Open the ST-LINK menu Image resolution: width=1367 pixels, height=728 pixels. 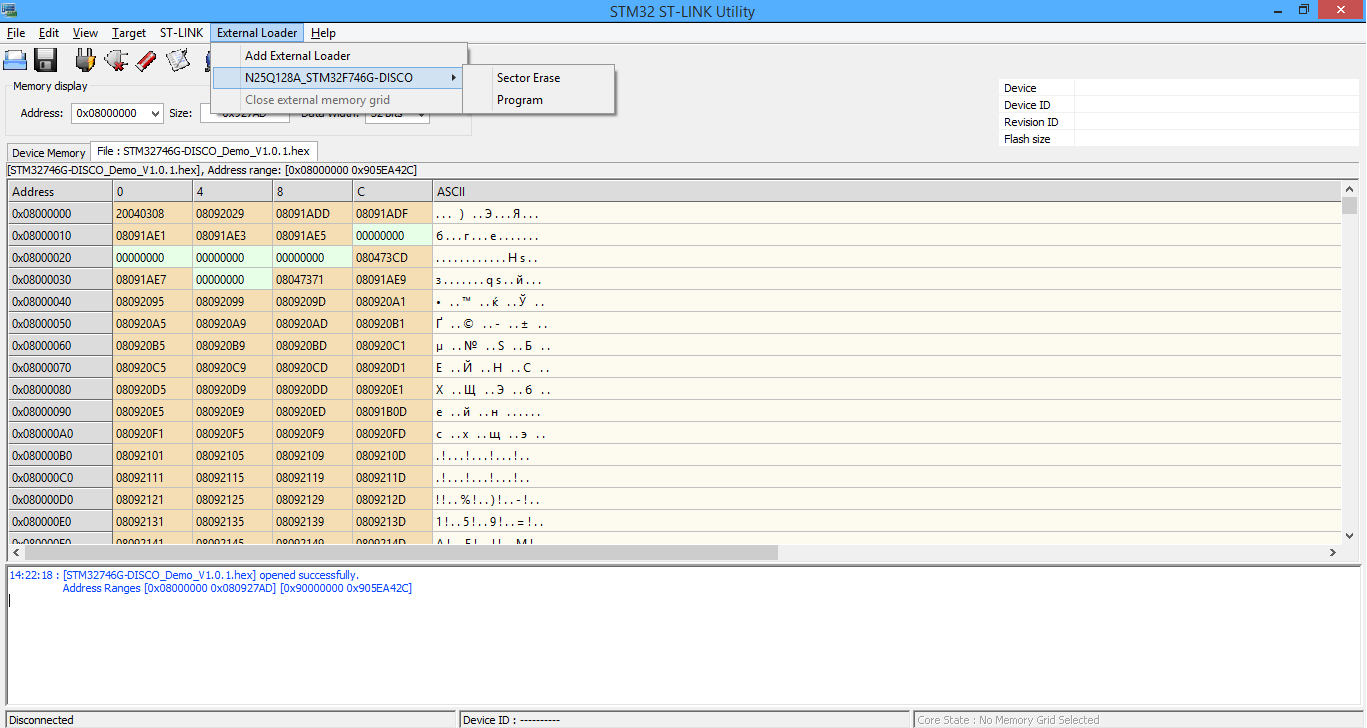[181, 33]
